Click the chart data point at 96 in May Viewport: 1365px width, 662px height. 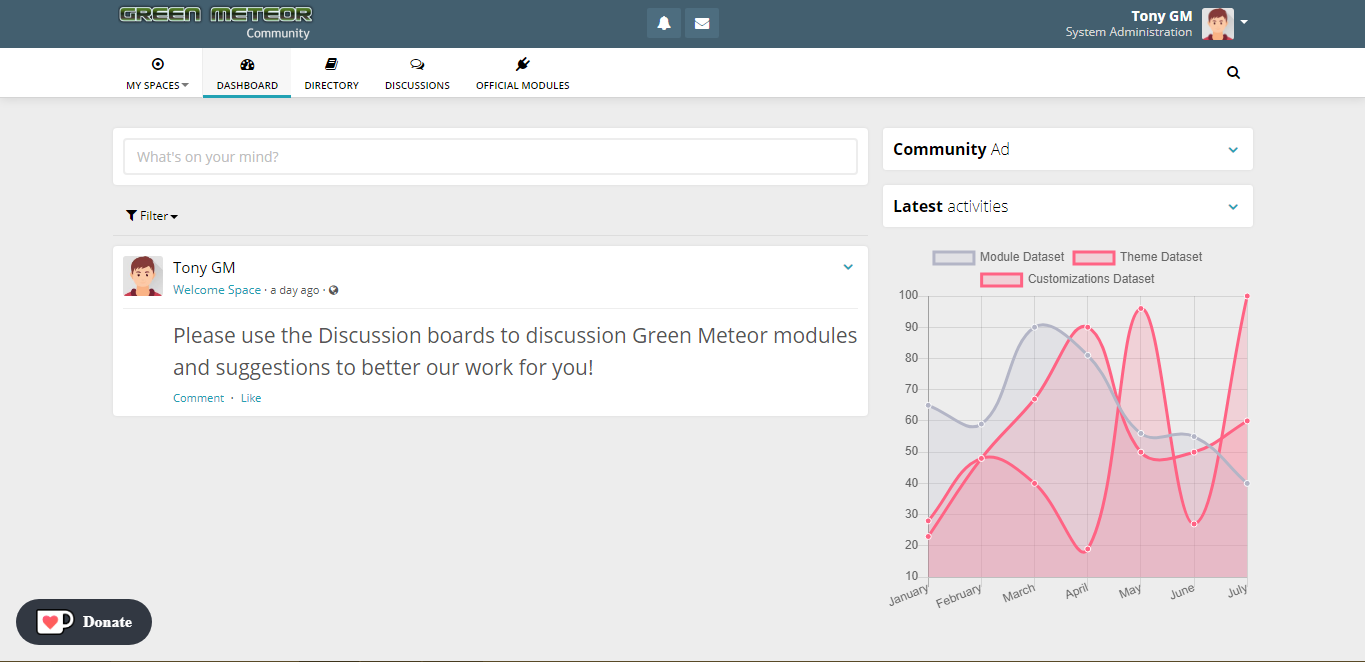[x=1141, y=309]
